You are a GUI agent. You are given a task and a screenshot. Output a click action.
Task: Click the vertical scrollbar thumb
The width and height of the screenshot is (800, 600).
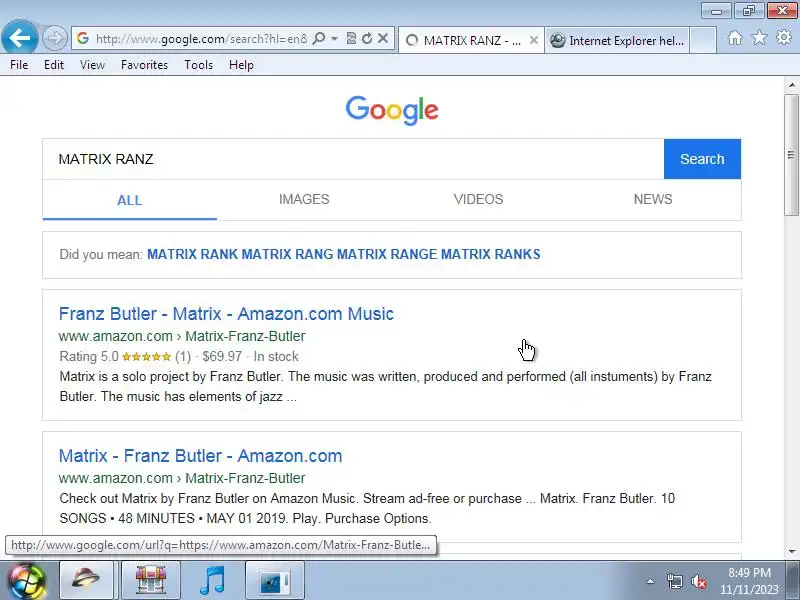click(792, 155)
